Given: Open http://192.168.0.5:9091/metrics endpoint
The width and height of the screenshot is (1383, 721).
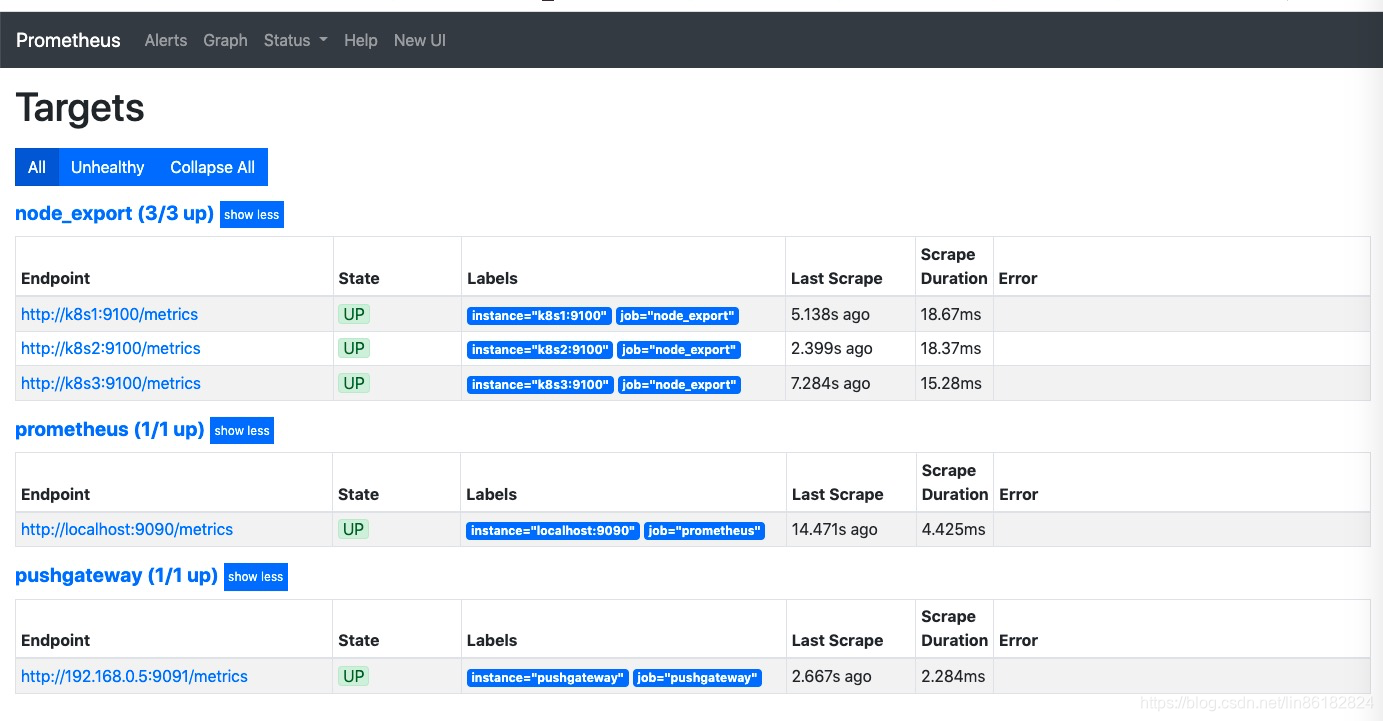Looking at the screenshot, I should 134,676.
